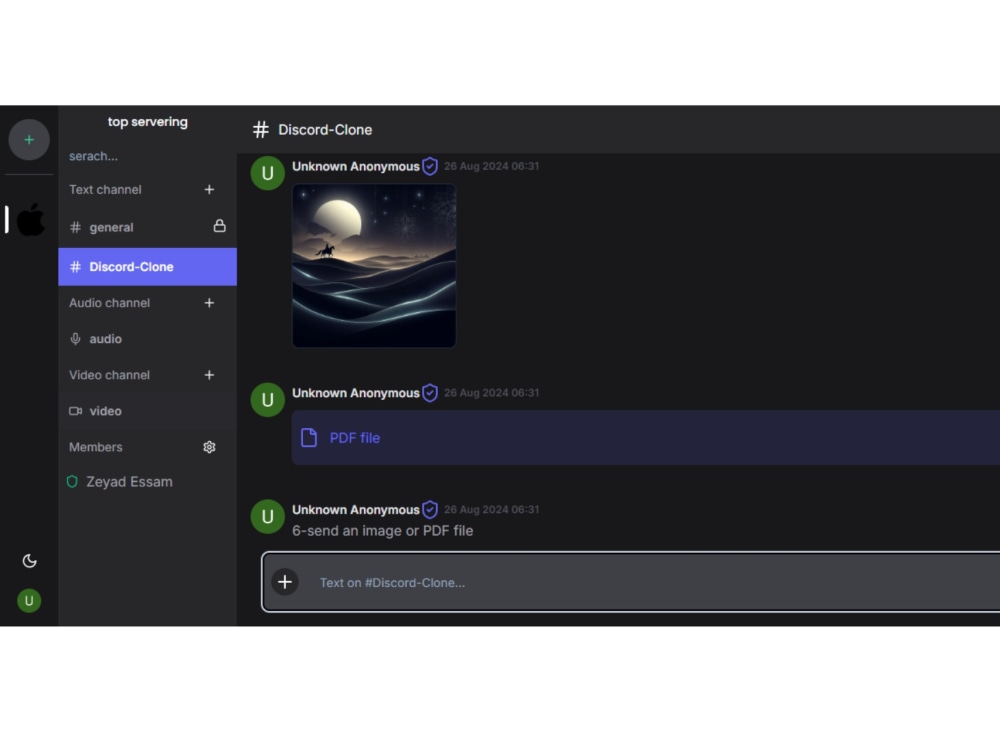Click the avatar on the image message

click(267, 173)
